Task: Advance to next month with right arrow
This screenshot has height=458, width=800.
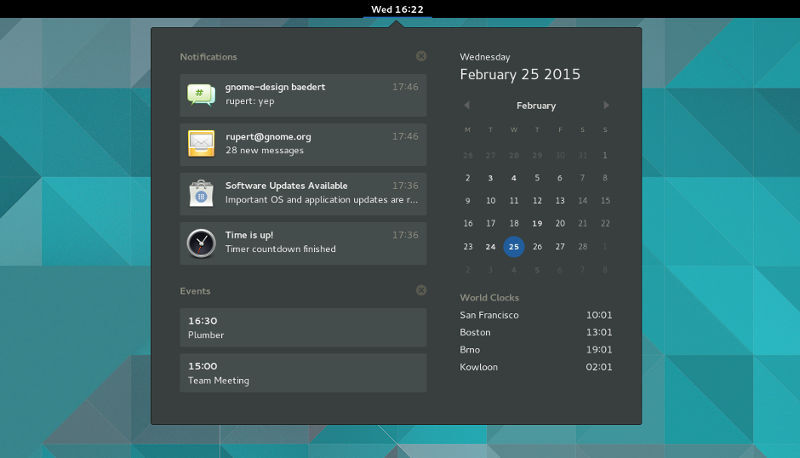Action: coord(606,105)
